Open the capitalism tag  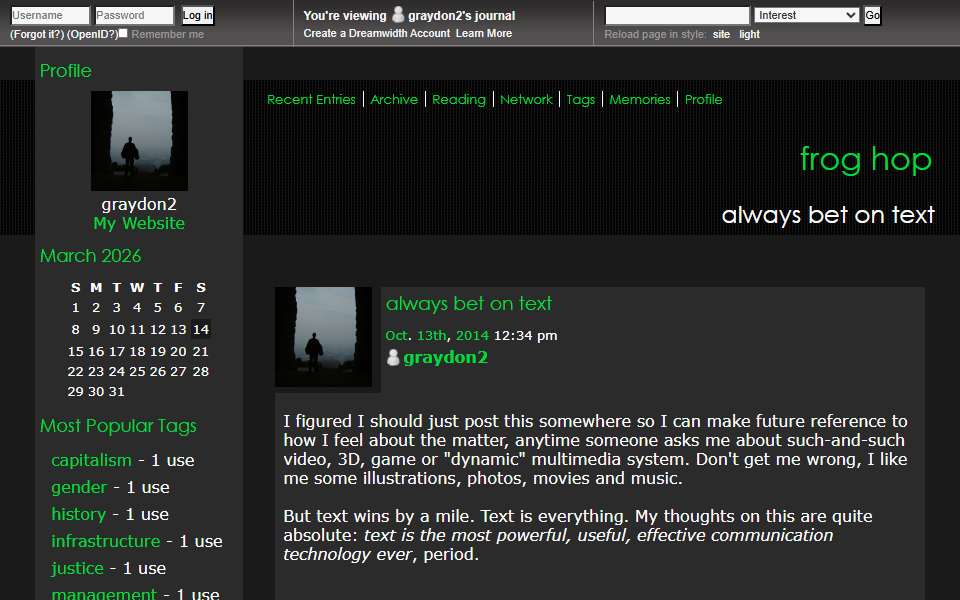point(91,460)
